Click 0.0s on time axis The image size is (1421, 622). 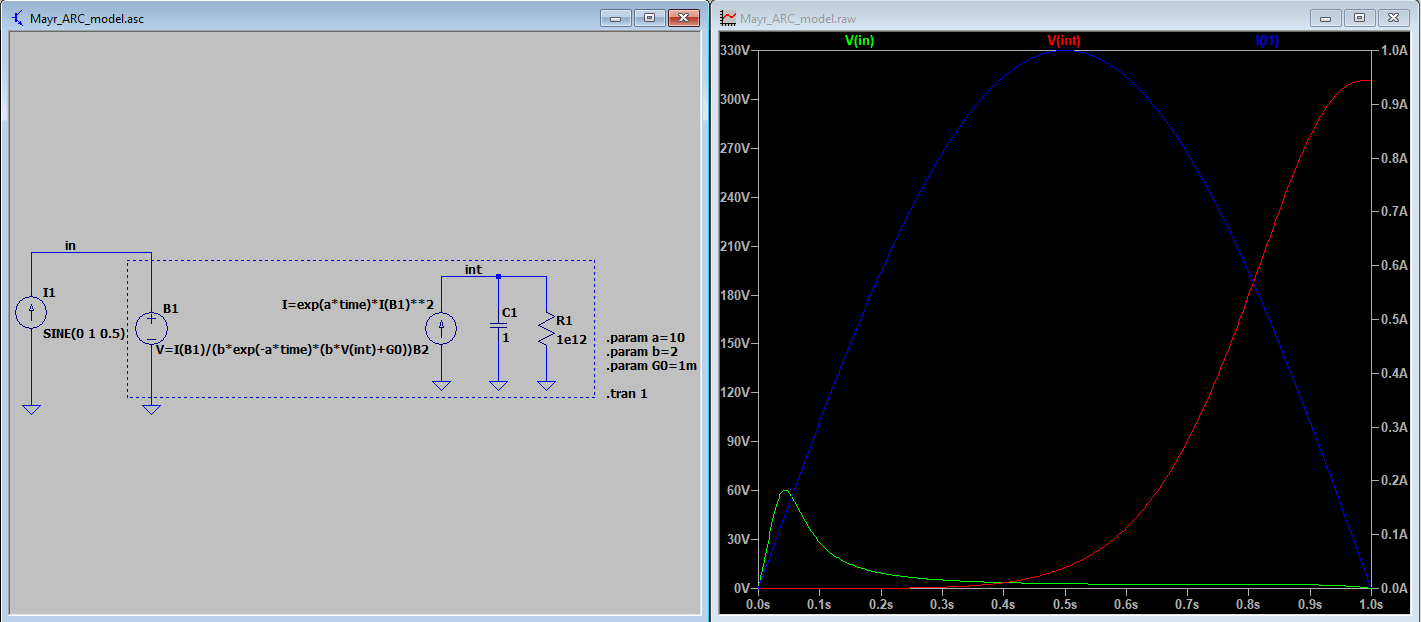point(760,605)
